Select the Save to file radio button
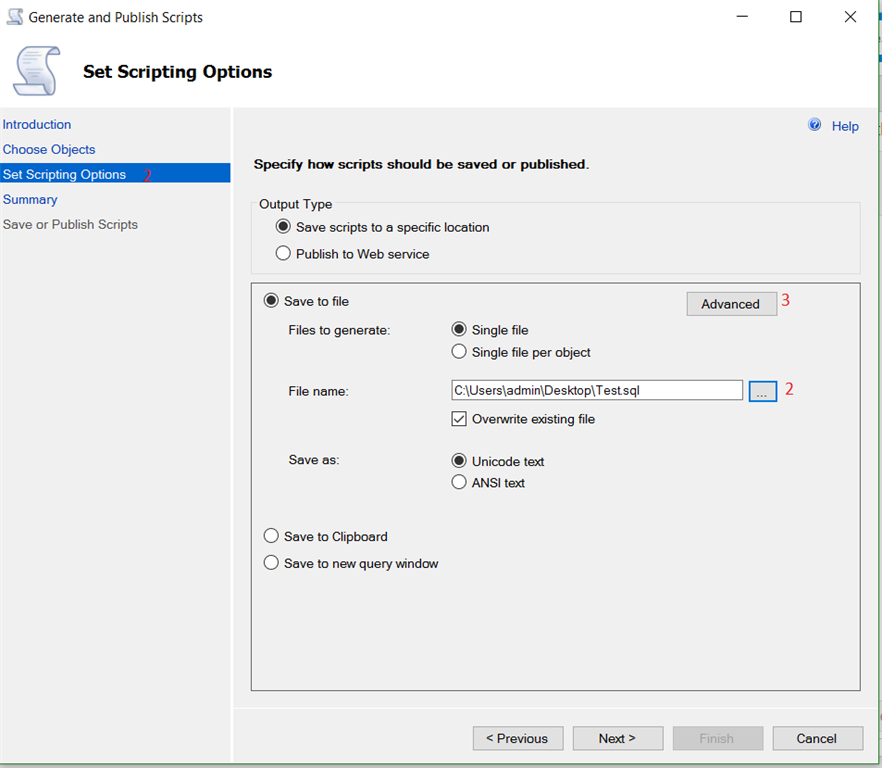The image size is (882, 768). (x=271, y=301)
